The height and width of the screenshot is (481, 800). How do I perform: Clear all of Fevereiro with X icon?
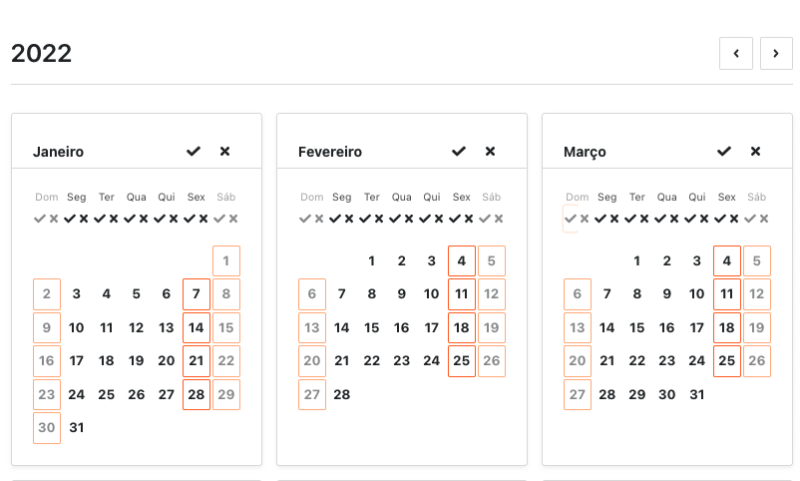[490, 151]
